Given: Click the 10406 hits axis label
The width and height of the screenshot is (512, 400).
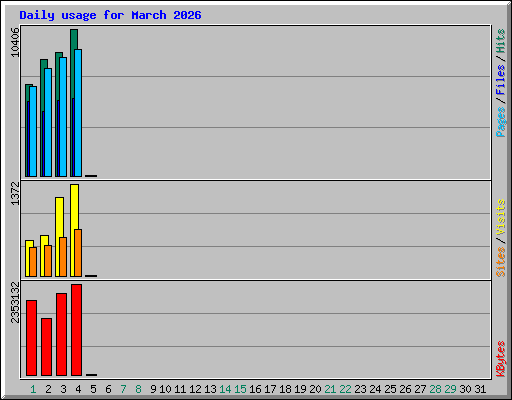Looking at the screenshot, I should tap(15, 42).
